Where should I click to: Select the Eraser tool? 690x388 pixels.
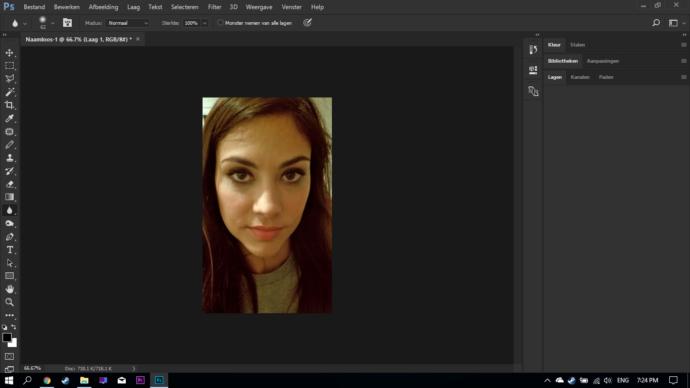coord(9,184)
